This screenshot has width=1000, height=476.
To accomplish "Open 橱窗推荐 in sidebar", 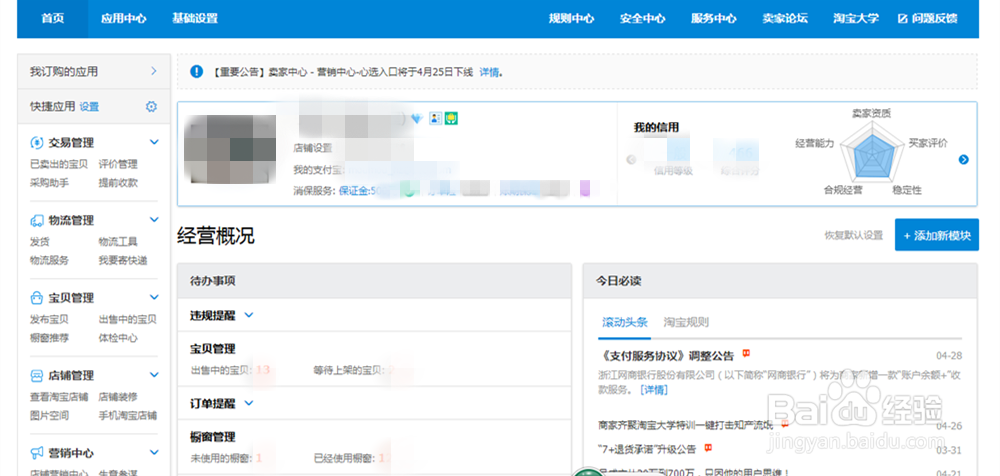I will pyautogui.click(x=49, y=338).
